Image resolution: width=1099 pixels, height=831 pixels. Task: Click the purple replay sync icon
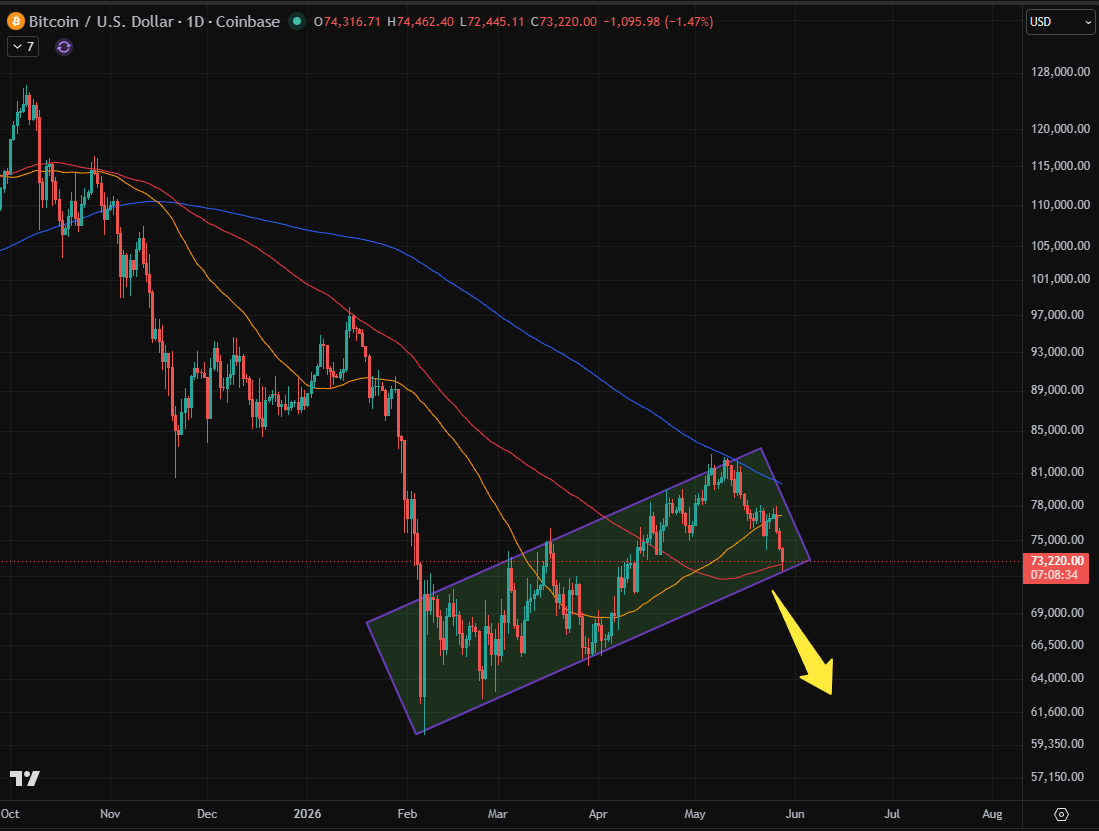point(64,47)
